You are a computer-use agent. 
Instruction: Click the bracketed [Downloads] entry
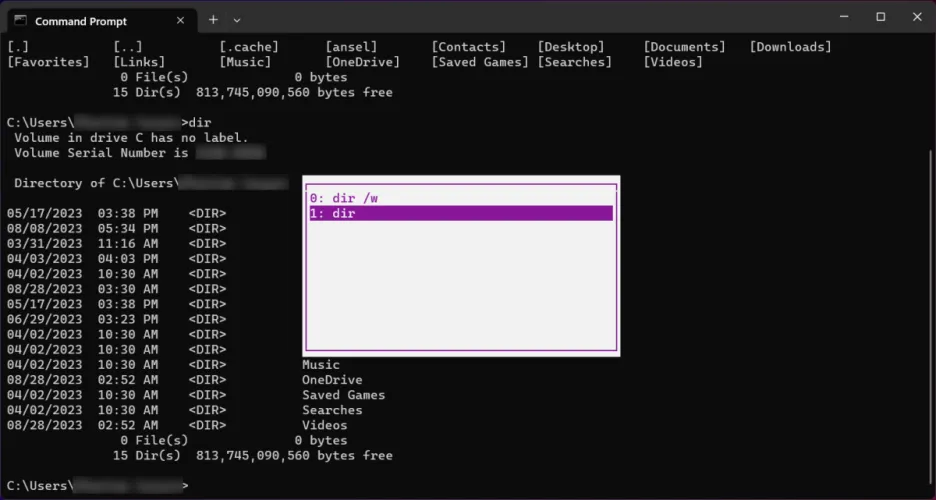pos(790,47)
